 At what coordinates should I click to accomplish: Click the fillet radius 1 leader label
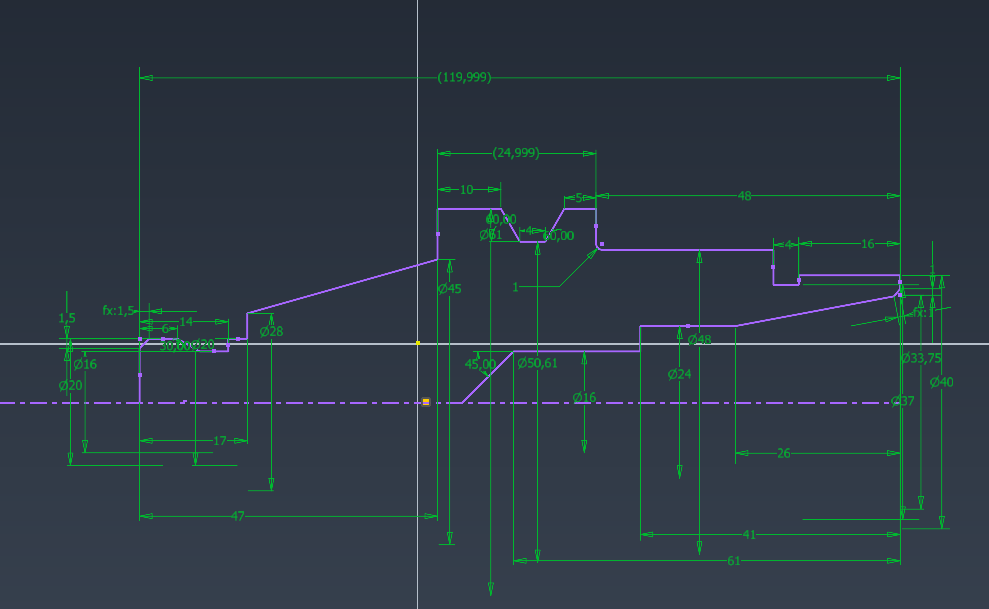click(x=516, y=287)
